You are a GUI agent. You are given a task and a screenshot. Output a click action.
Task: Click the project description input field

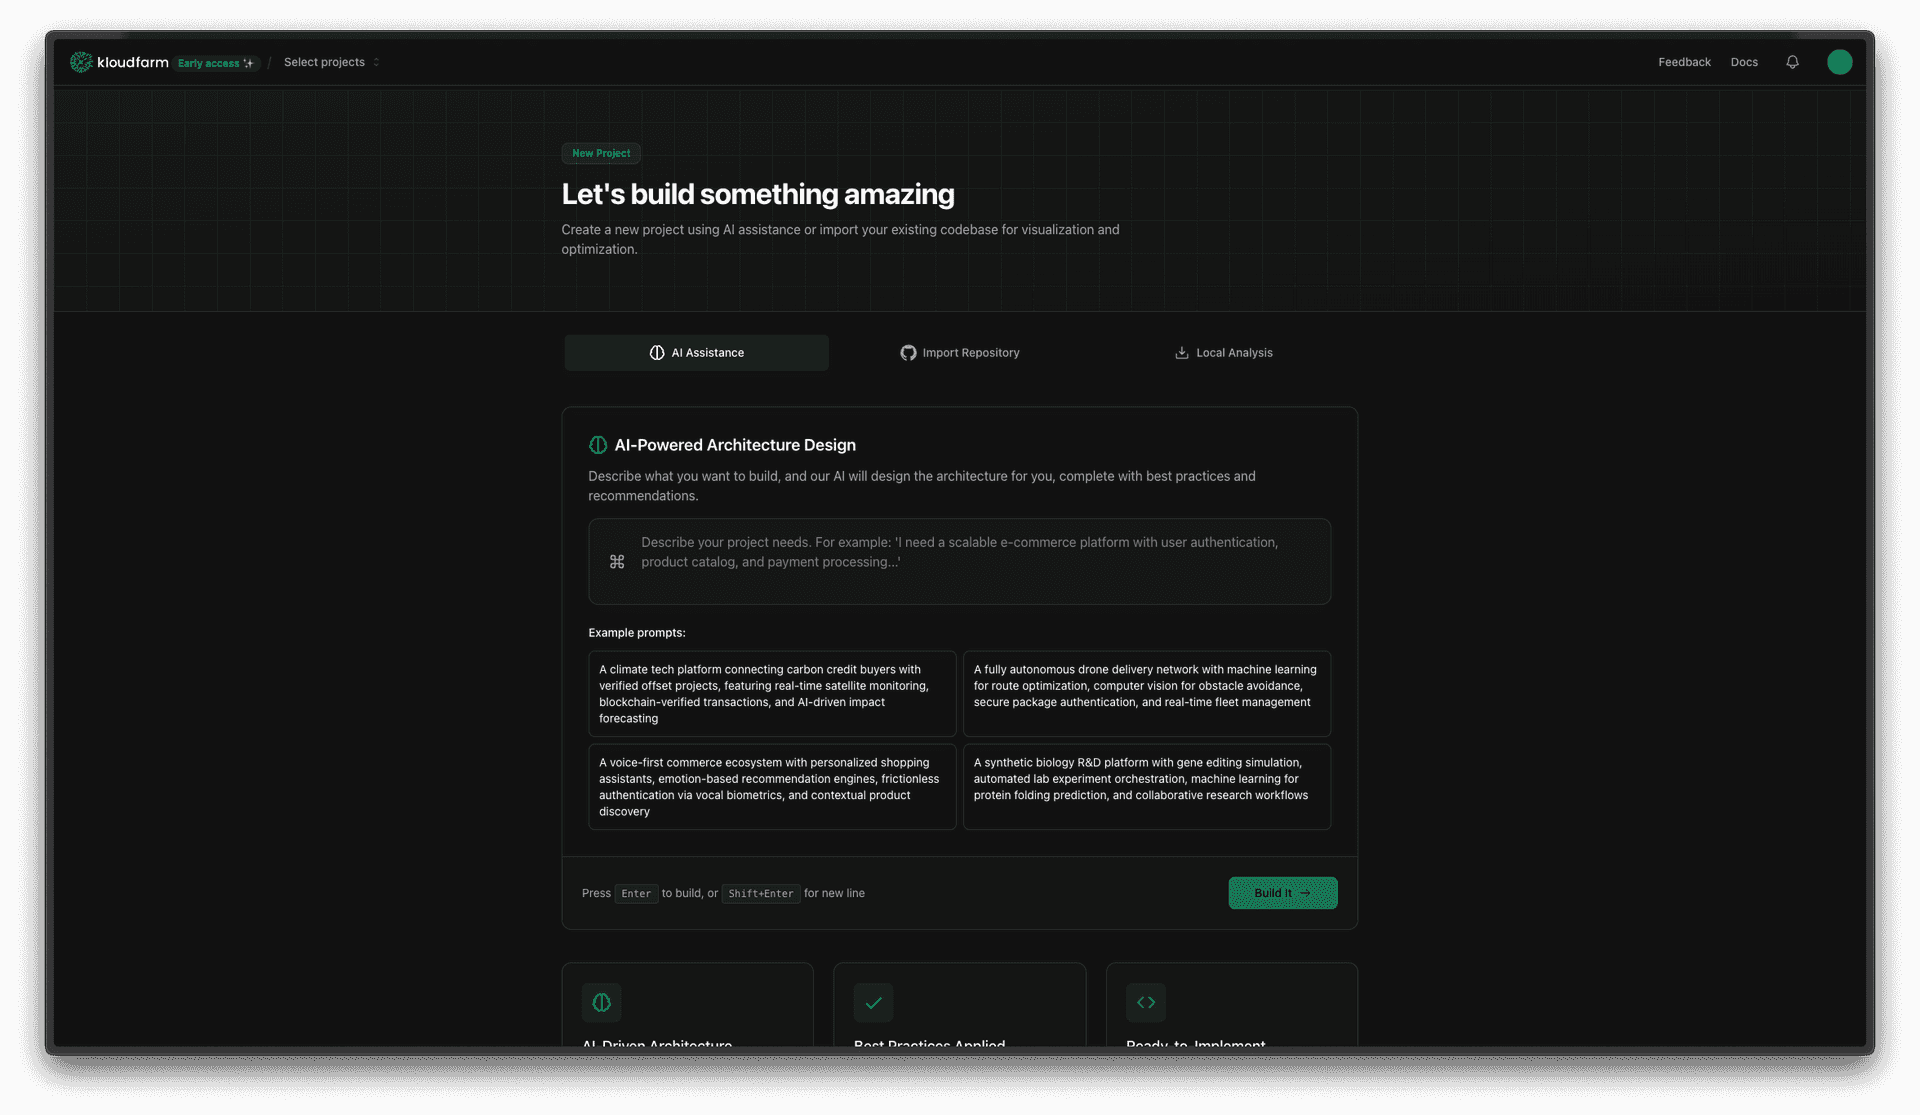click(959, 561)
